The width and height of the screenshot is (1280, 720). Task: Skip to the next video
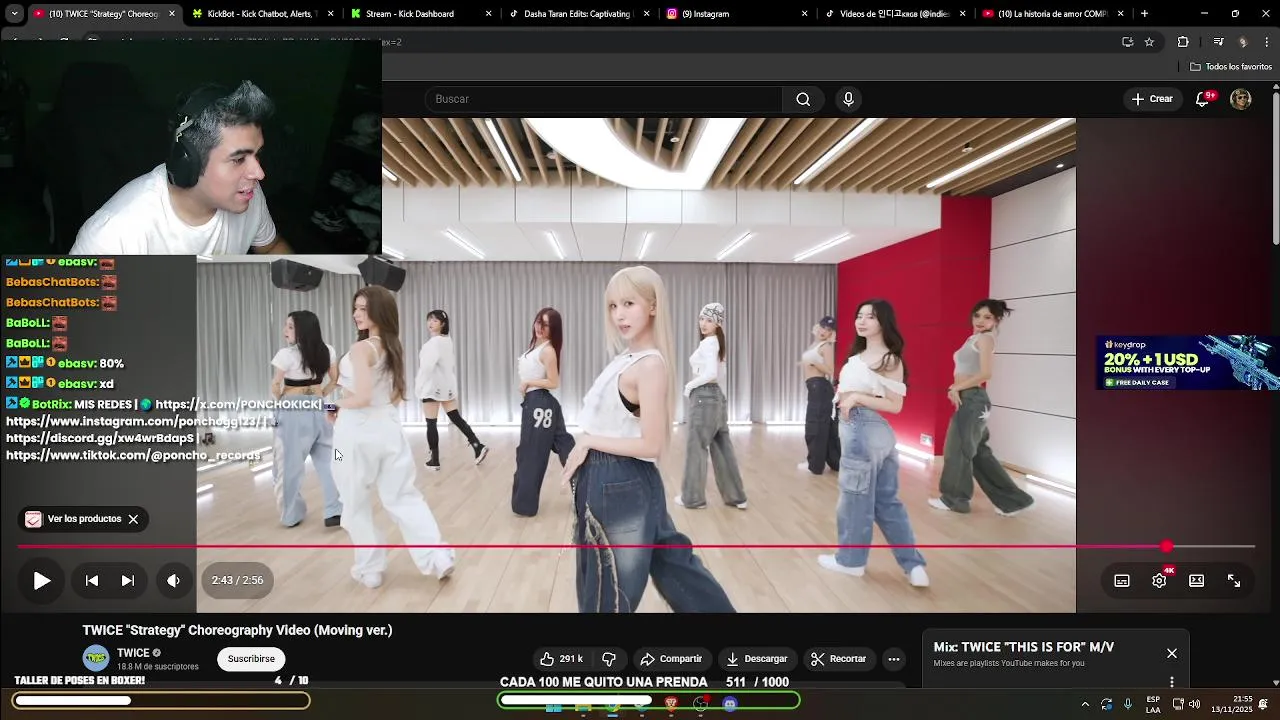[x=128, y=580]
